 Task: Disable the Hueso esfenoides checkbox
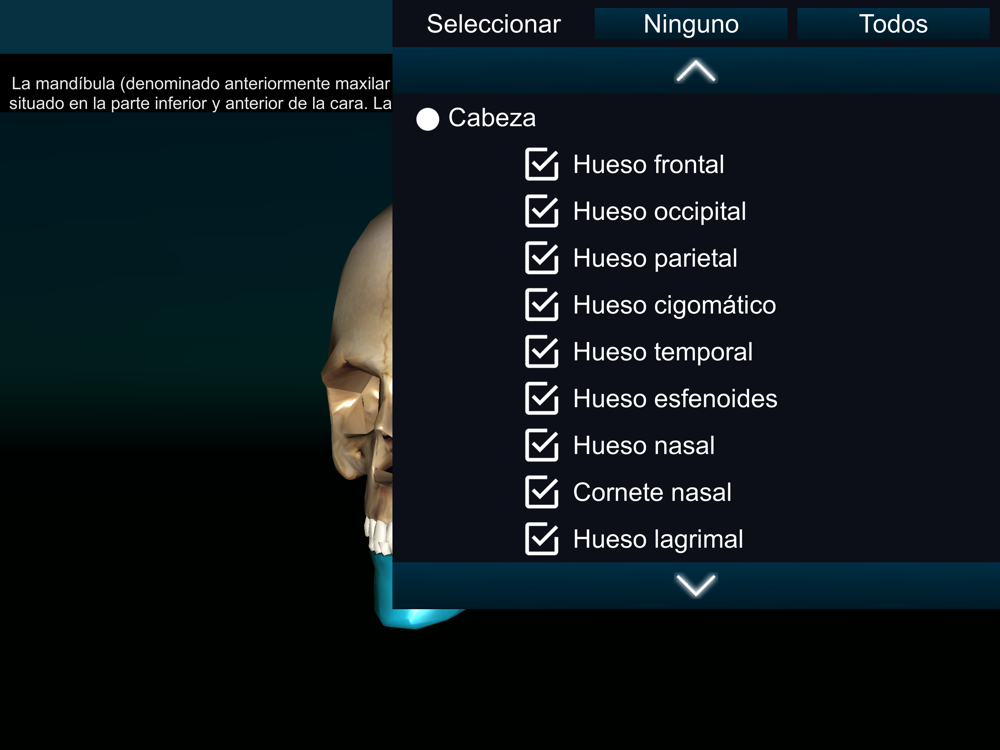[x=541, y=399]
